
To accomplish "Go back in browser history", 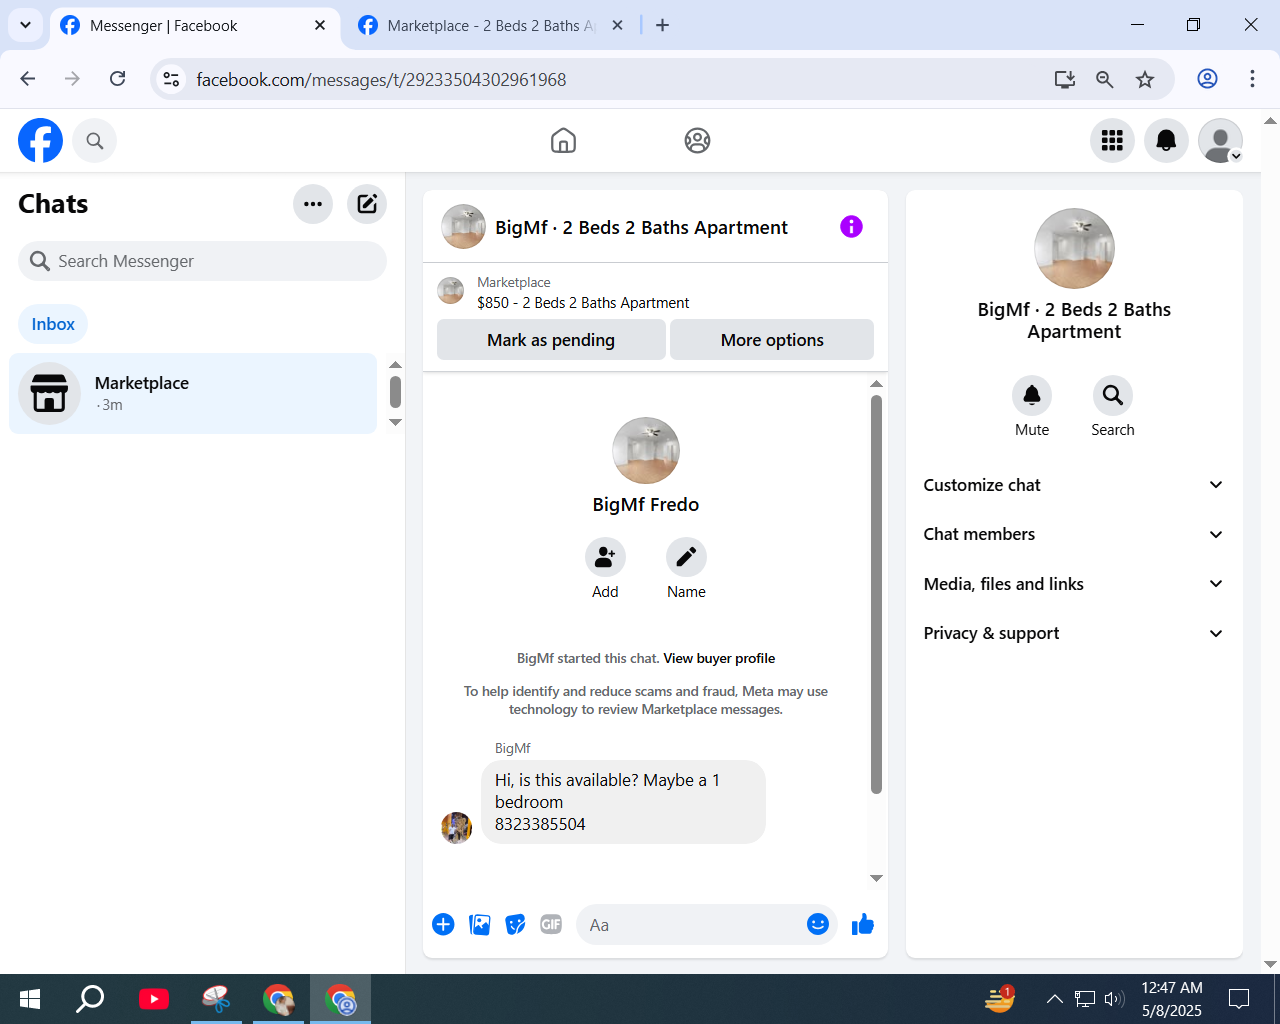I will [28, 79].
